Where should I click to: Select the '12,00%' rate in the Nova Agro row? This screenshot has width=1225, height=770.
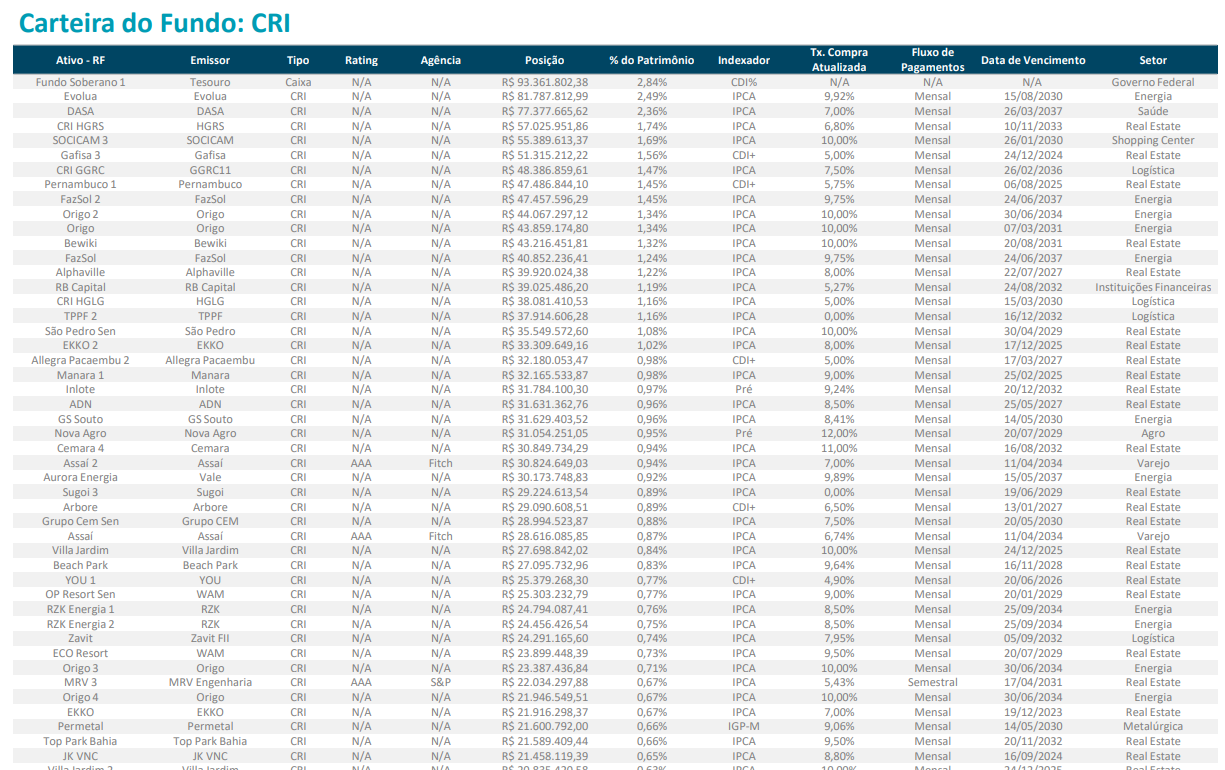[x=839, y=433]
